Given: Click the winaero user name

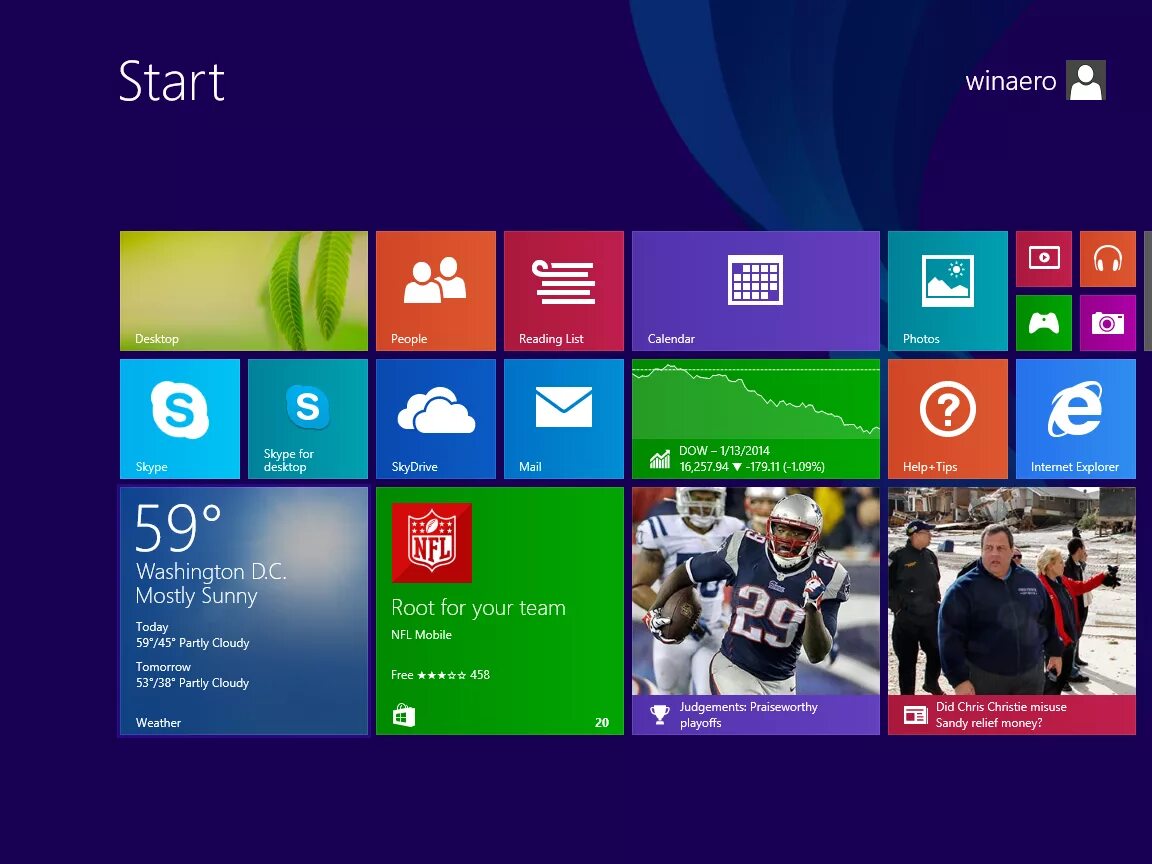Looking at the screenshot, I should tap(1011, 81).
